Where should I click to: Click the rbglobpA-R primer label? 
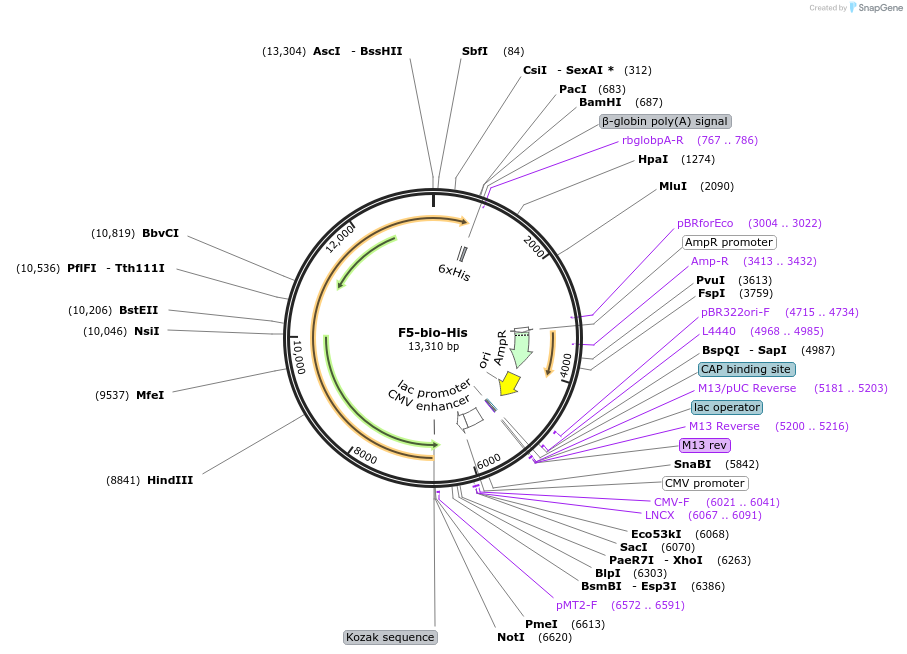(x=652, y=140)
